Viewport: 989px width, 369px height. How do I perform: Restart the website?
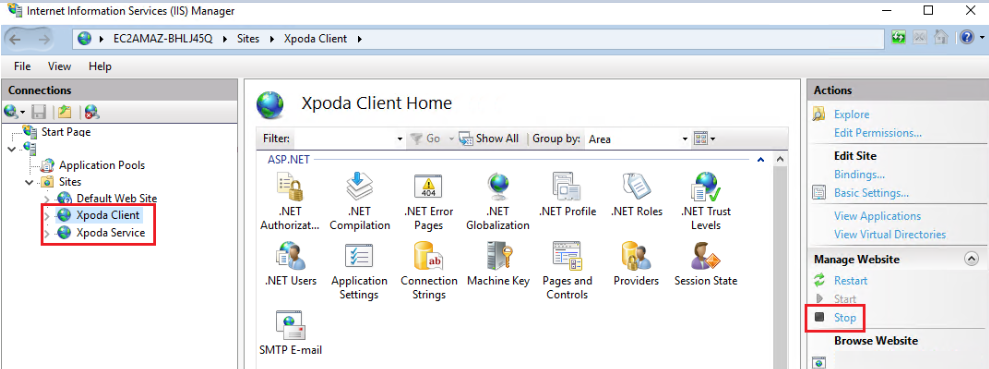[x=850, y=281]
